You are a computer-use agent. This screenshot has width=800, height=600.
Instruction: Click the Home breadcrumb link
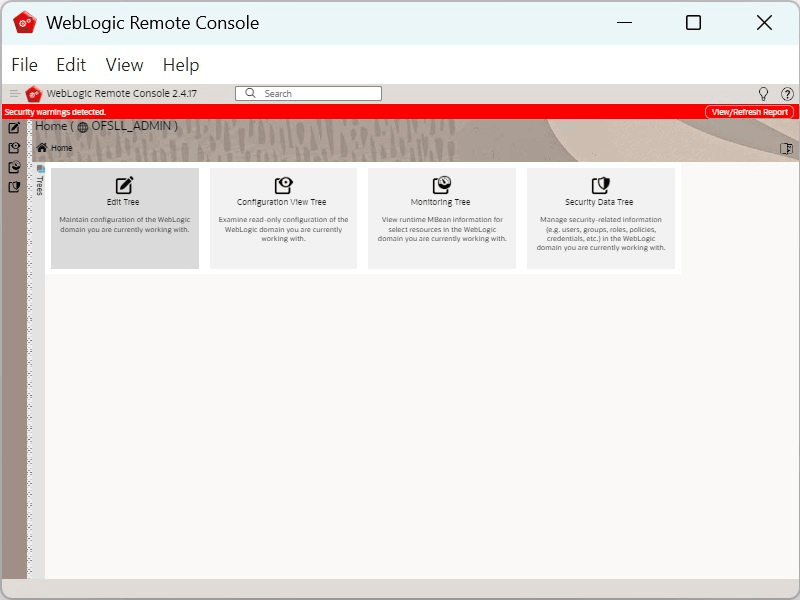point(62,148)
